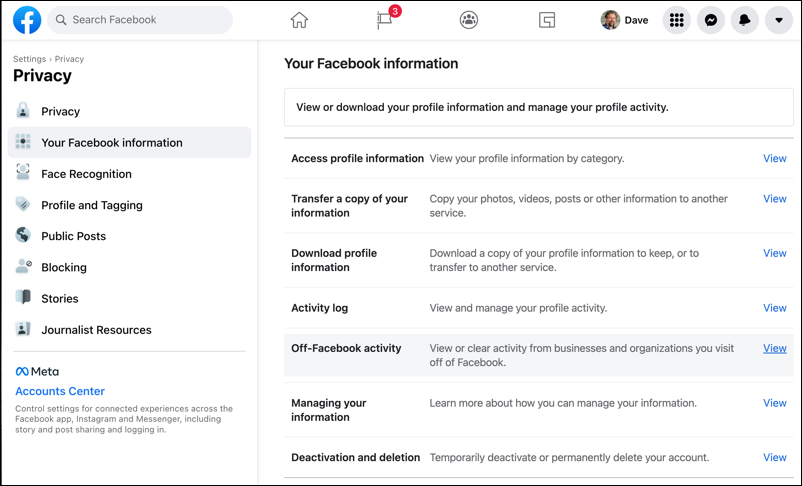
Task: Click the Face Recognition icon
Action: pyautogui.click(x=23, y=172)
